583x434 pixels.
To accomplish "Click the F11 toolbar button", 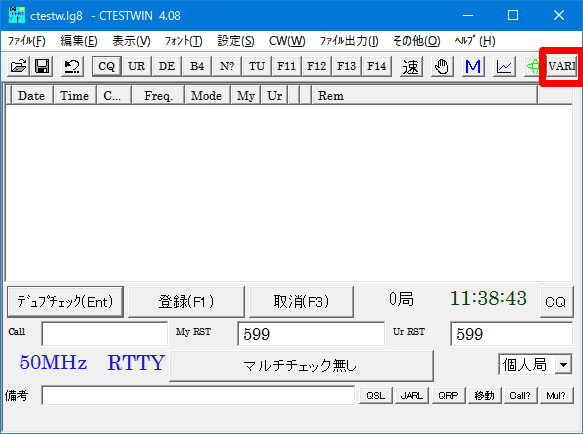I will tap(287, 67).
